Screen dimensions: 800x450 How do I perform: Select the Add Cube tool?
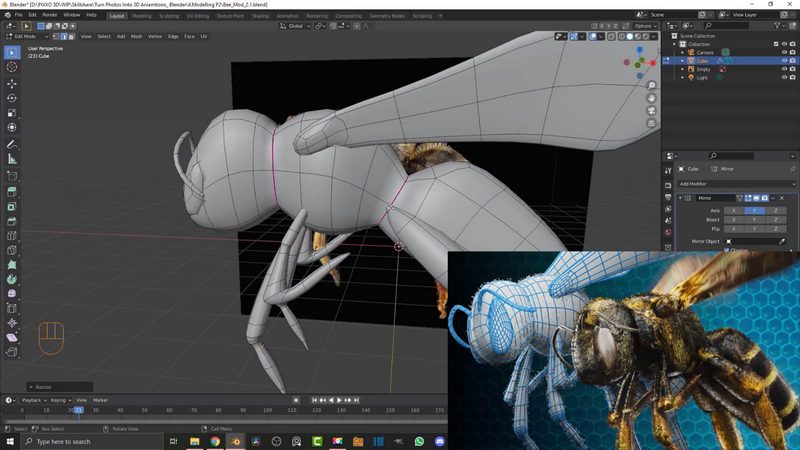pyautogui.click(x=12, y=177)
